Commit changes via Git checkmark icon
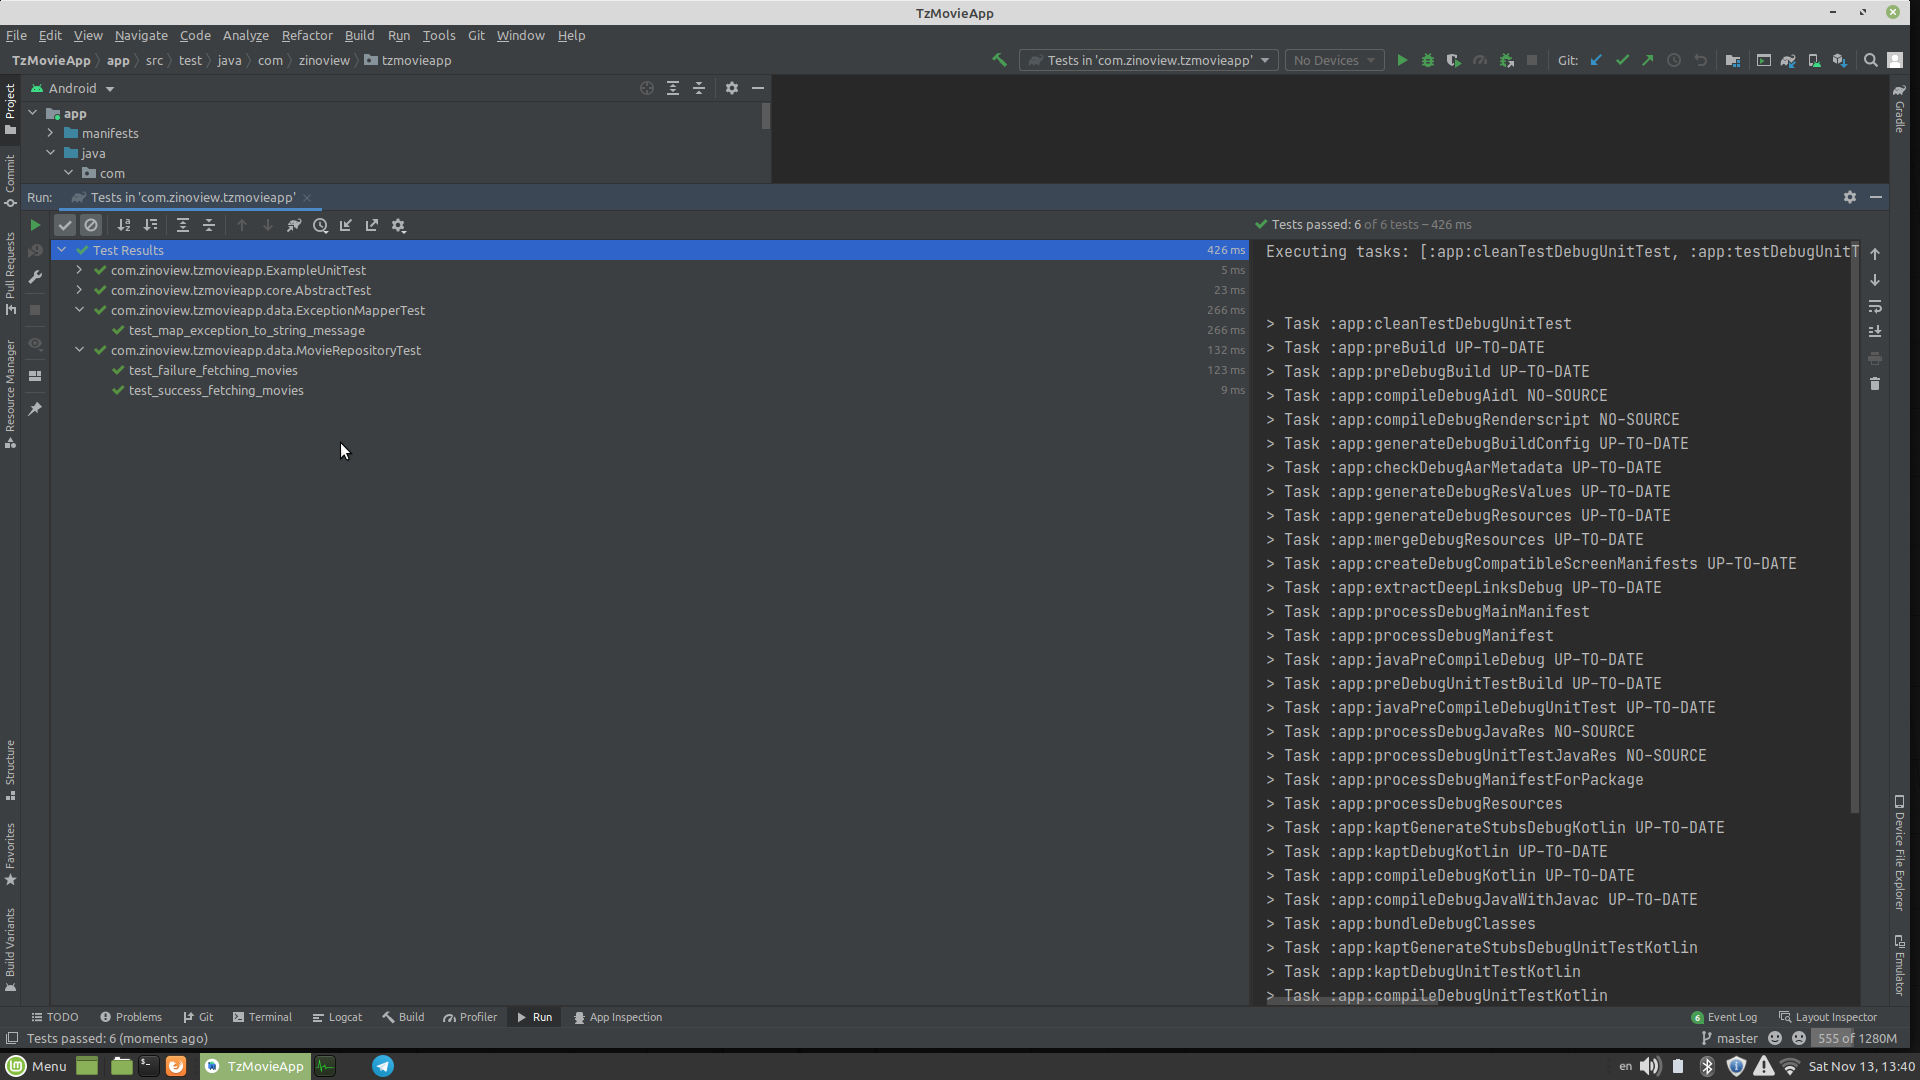This screenshot has height=1080, width=1920. coord(1621,60)
